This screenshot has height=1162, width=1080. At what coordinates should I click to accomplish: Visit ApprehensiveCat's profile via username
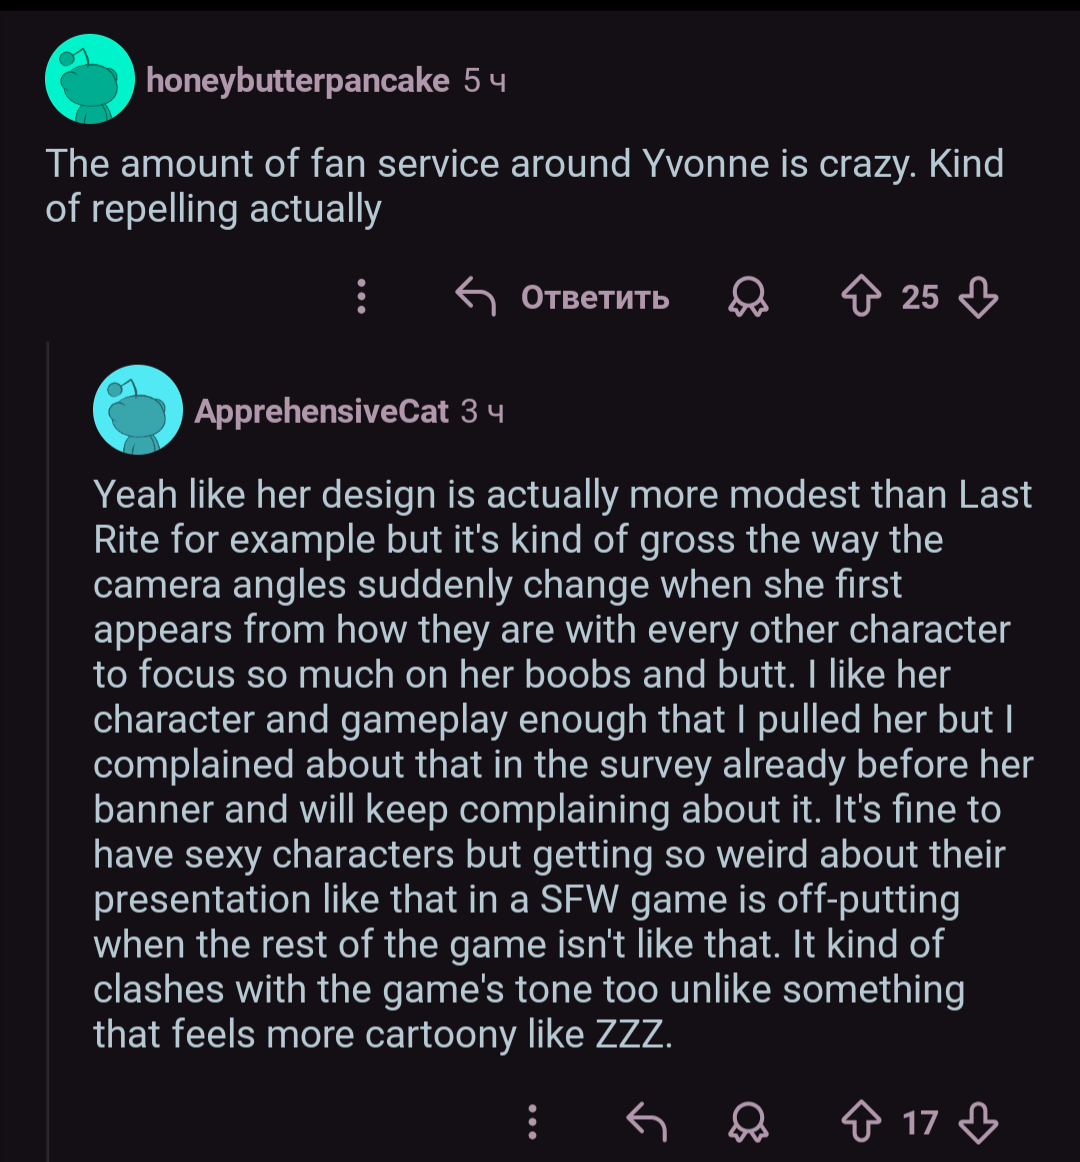pyautogui.click(x=321, y=411)
